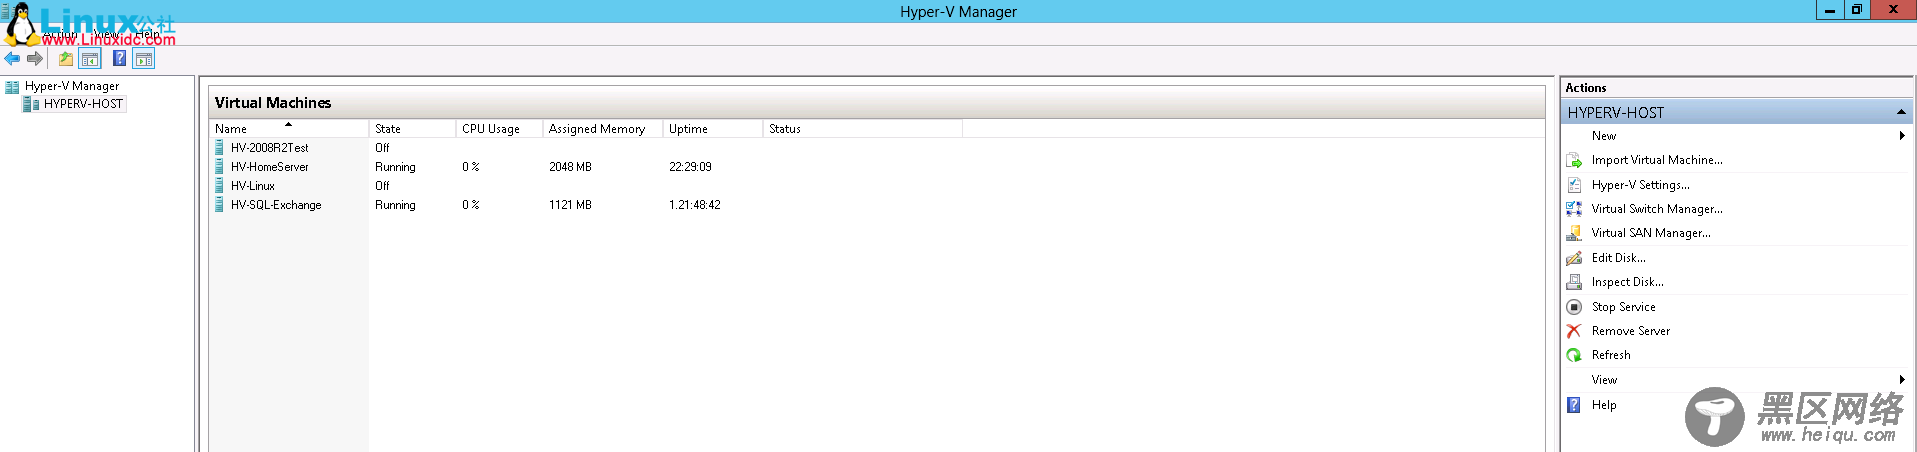Open Virtual SAN Manager action
The width and height of the screenshot is (1917, 452).
1651,233
